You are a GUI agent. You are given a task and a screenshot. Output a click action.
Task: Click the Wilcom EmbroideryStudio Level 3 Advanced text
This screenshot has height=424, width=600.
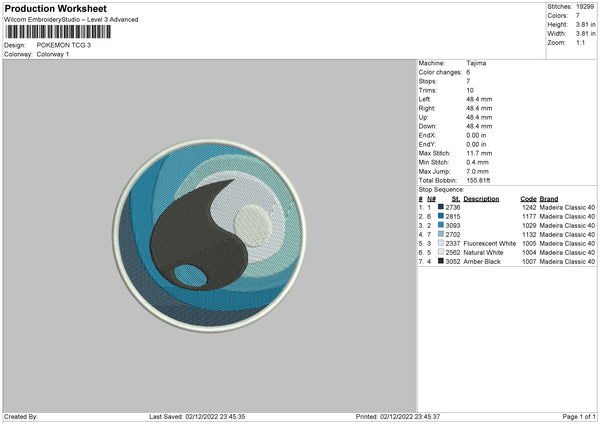(x=71, y=20)
